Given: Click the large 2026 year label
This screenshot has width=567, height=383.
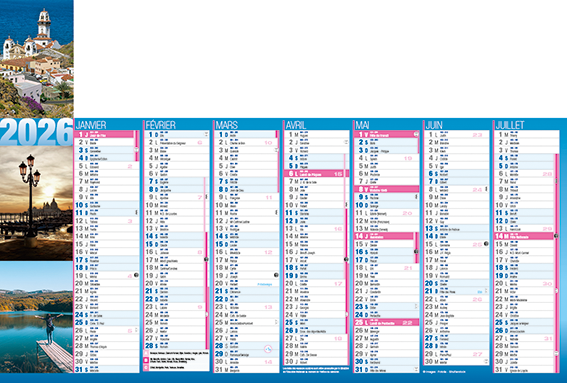Looking at the screenshot, I should (37, 132).
